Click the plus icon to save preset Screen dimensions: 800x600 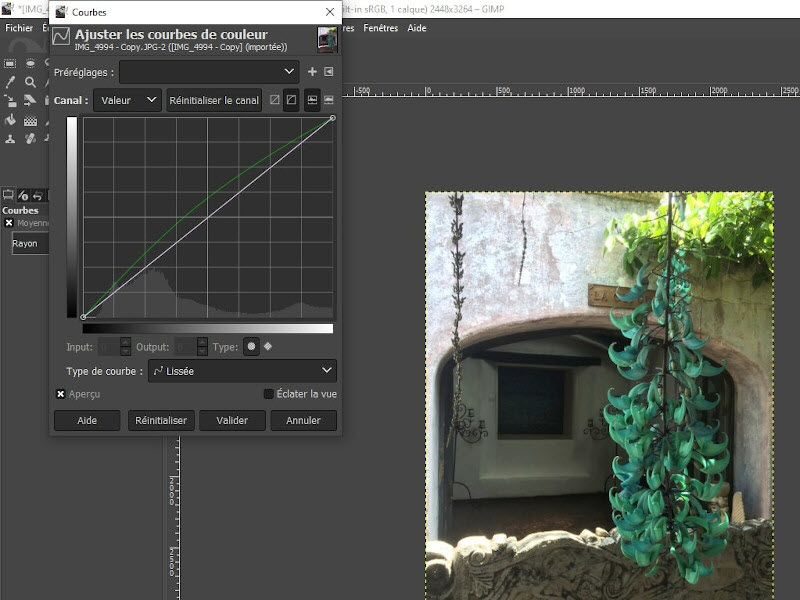[x=312, y=72]
